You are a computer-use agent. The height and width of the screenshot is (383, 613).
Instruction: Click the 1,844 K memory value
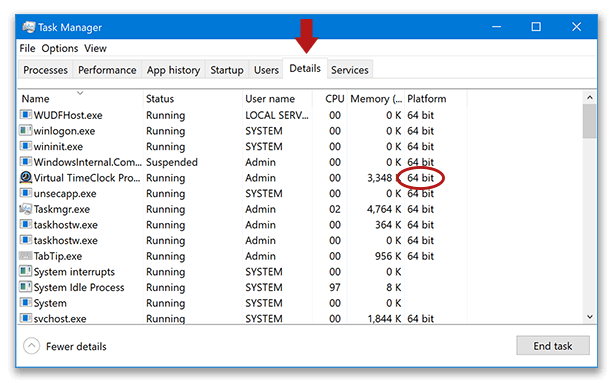[x=384, y=319]
